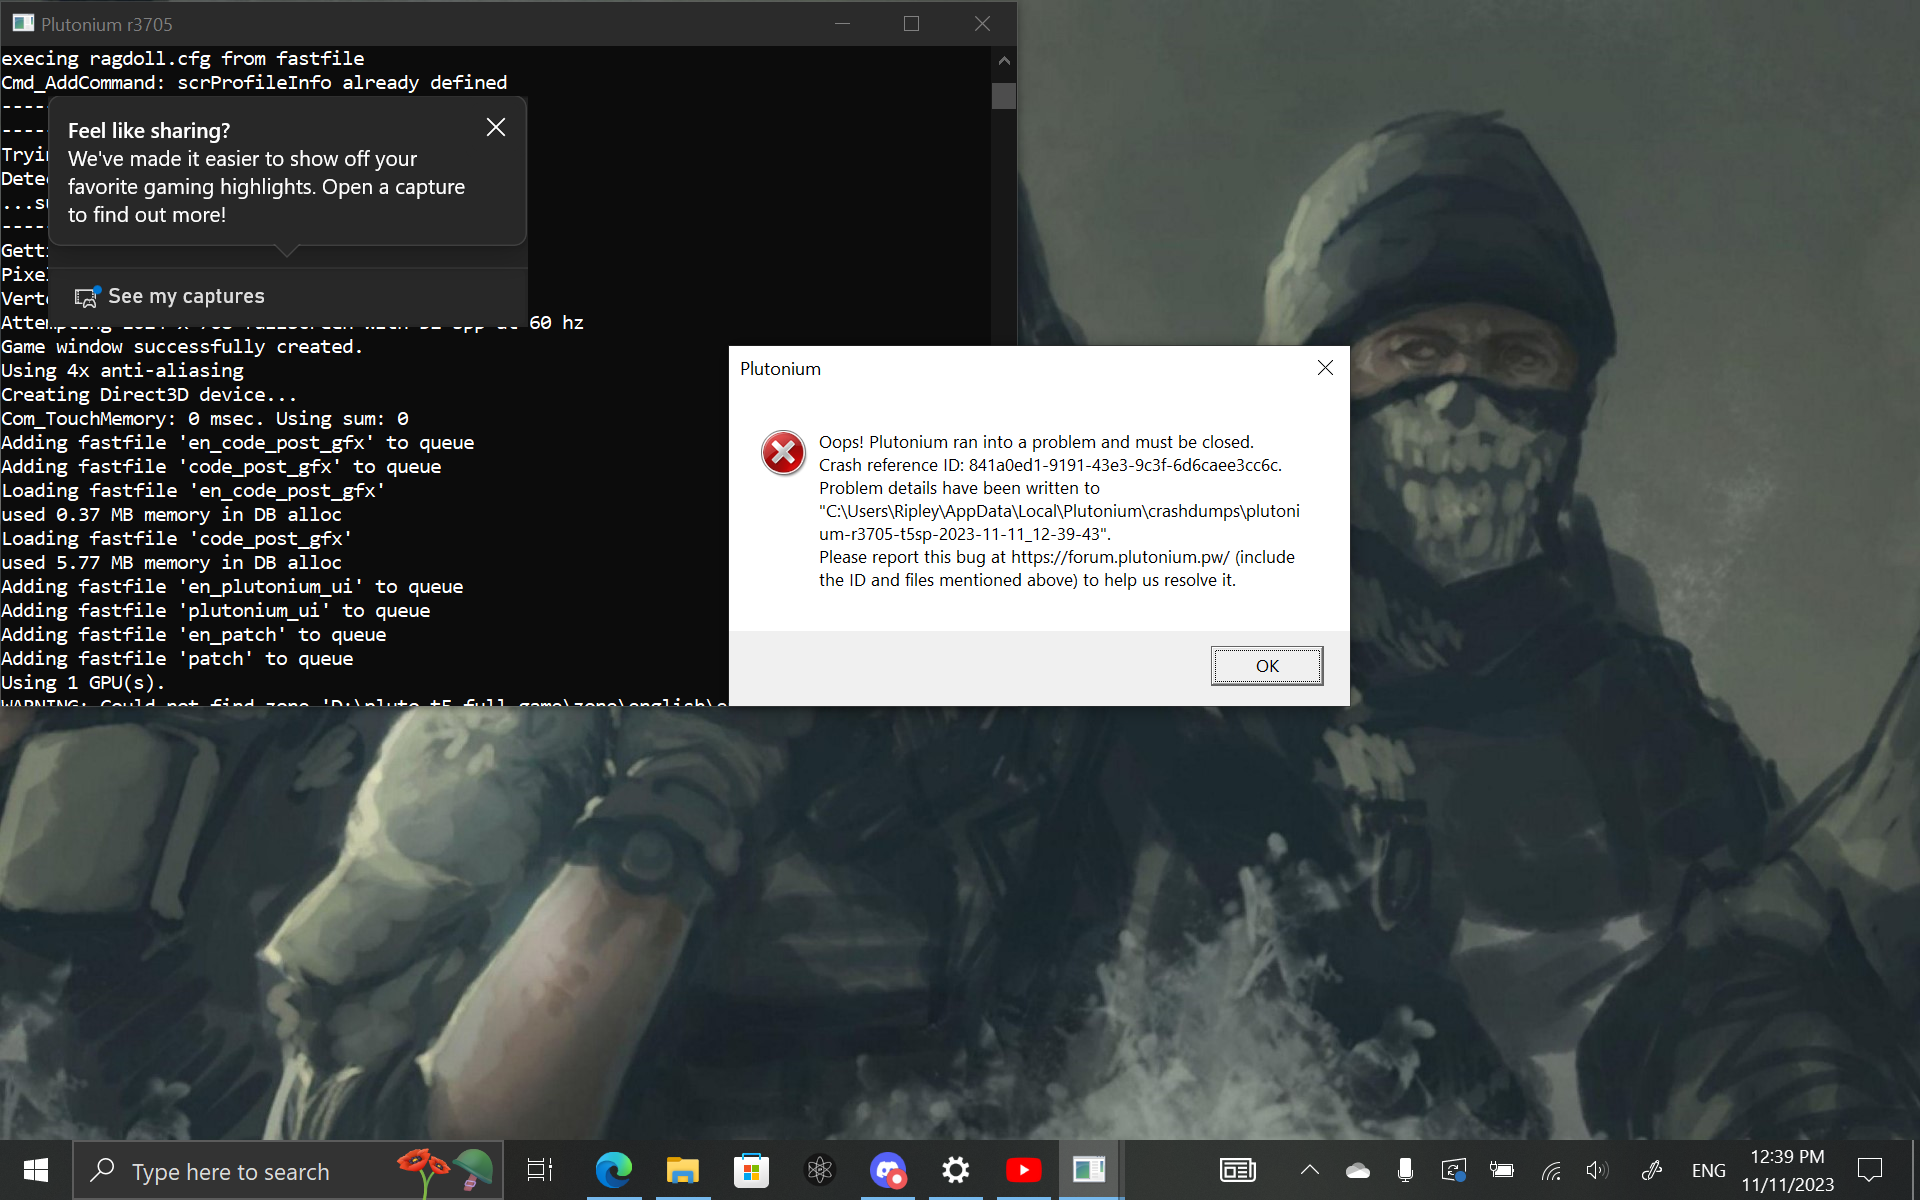Viewport: 1920px width, 1200px height.
Task: Click 'Feel like sharing?' tip heading
Action: click(149, 131)
